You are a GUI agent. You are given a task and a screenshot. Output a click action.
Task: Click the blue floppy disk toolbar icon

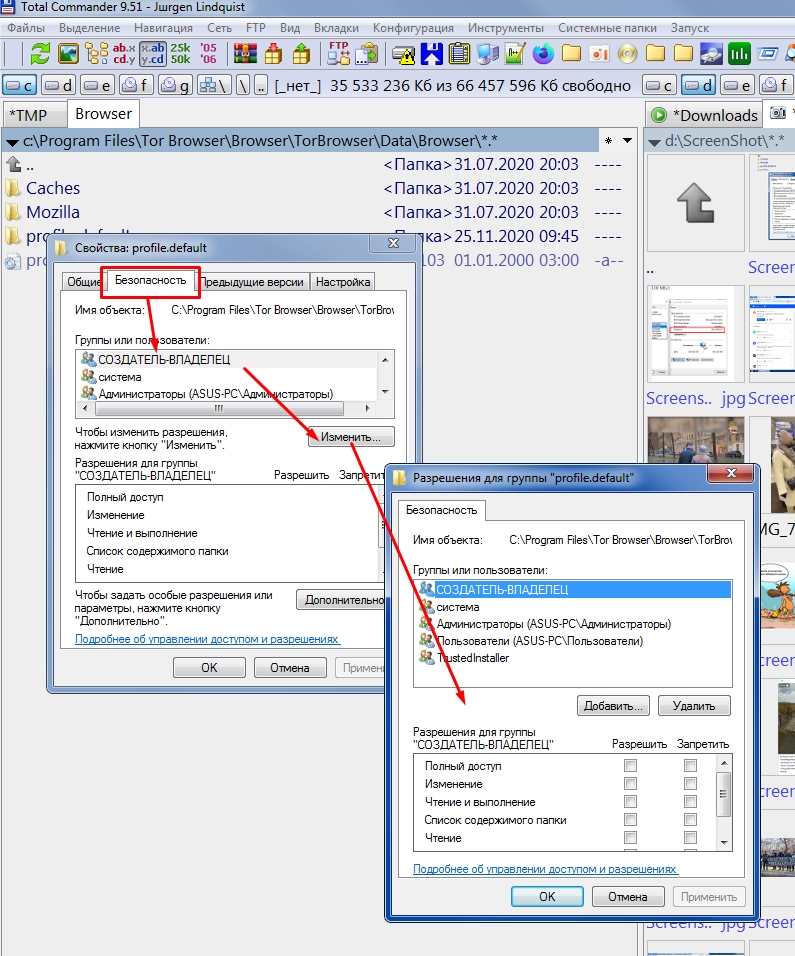(432, 54)
